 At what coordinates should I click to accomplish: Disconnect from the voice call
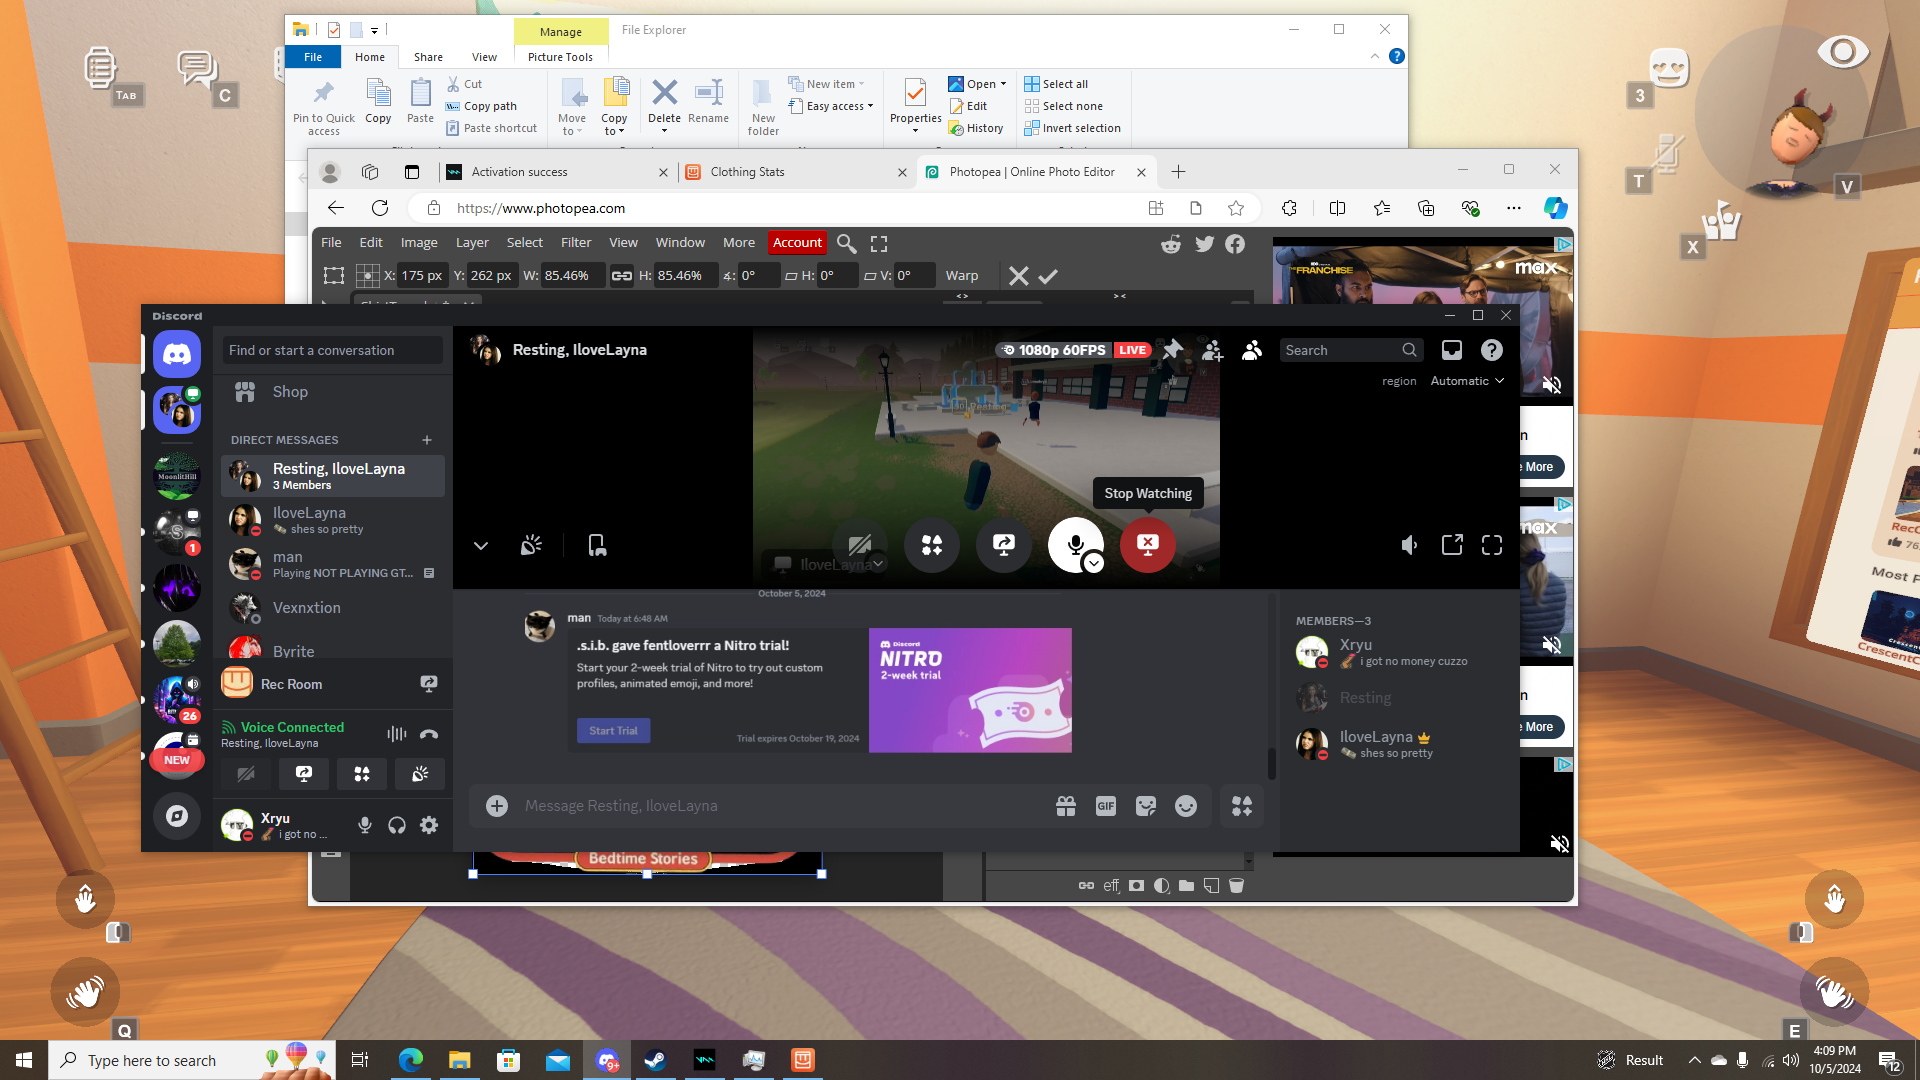point(429,734)
